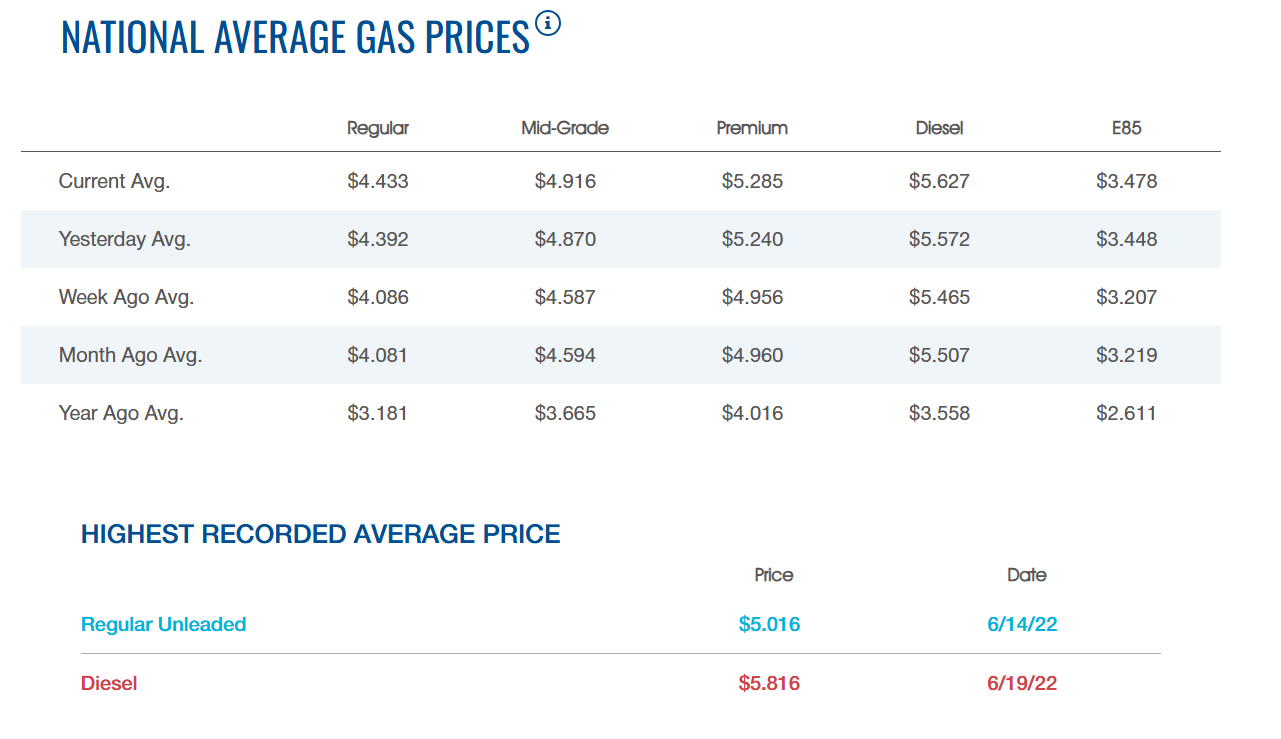
Task: Click the E85 column header
Action: pyautogui.click(x=1126, y=128)
